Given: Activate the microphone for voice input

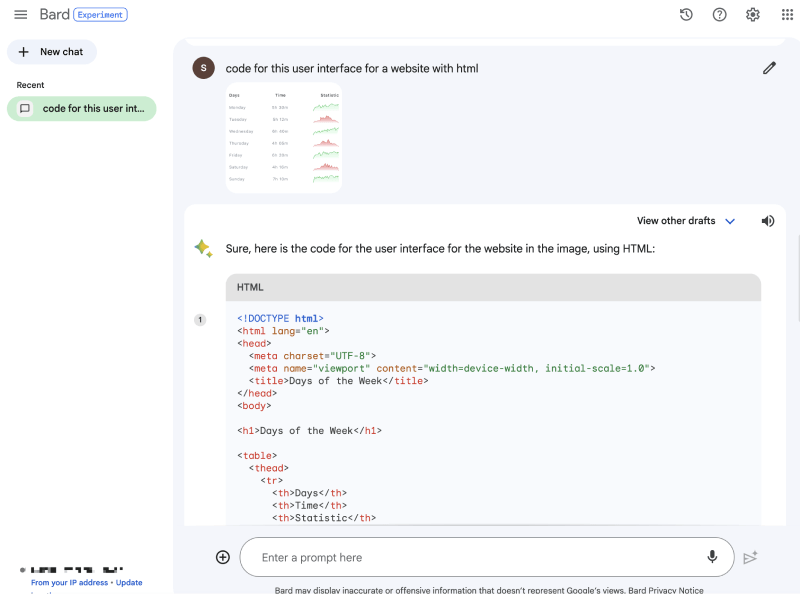Looking at the screenshot, I should (712, 557).
